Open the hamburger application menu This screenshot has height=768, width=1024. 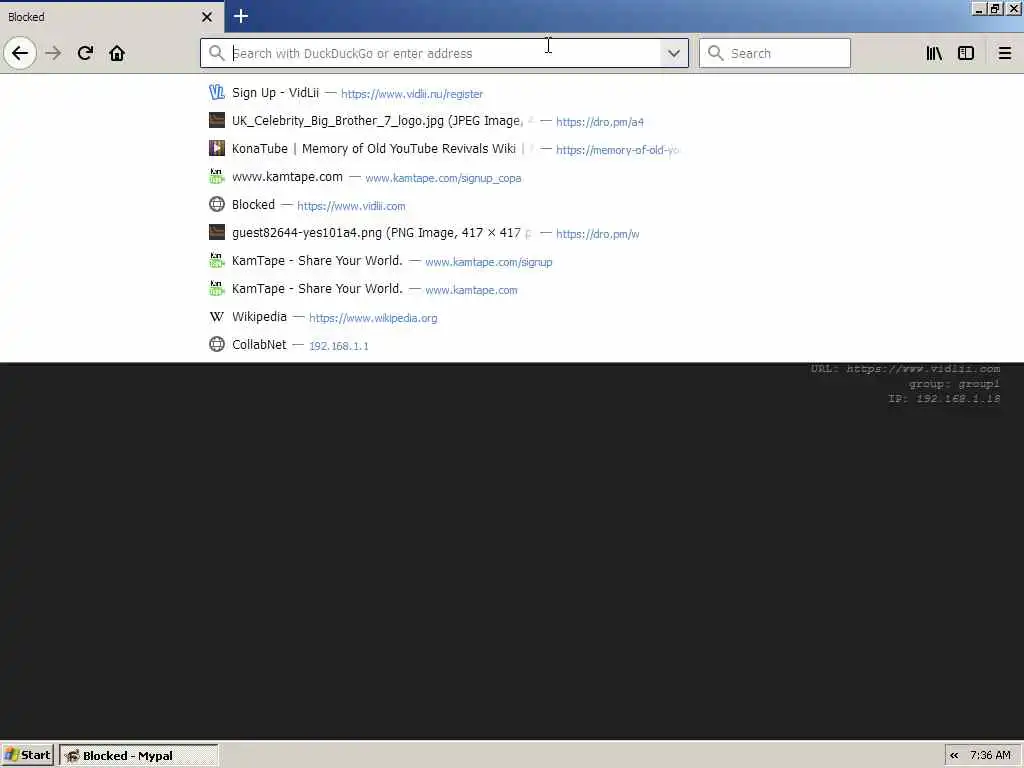(1004, 53)
